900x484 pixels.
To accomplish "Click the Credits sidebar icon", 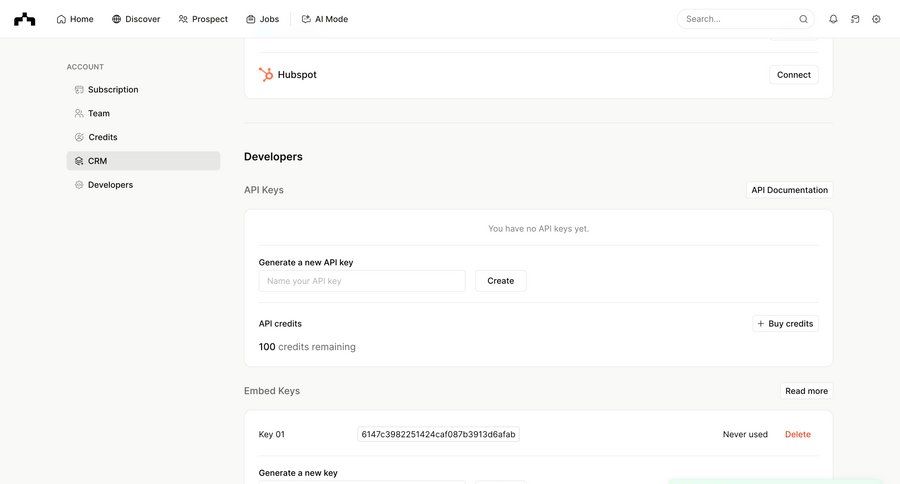I will coord(79,137).
